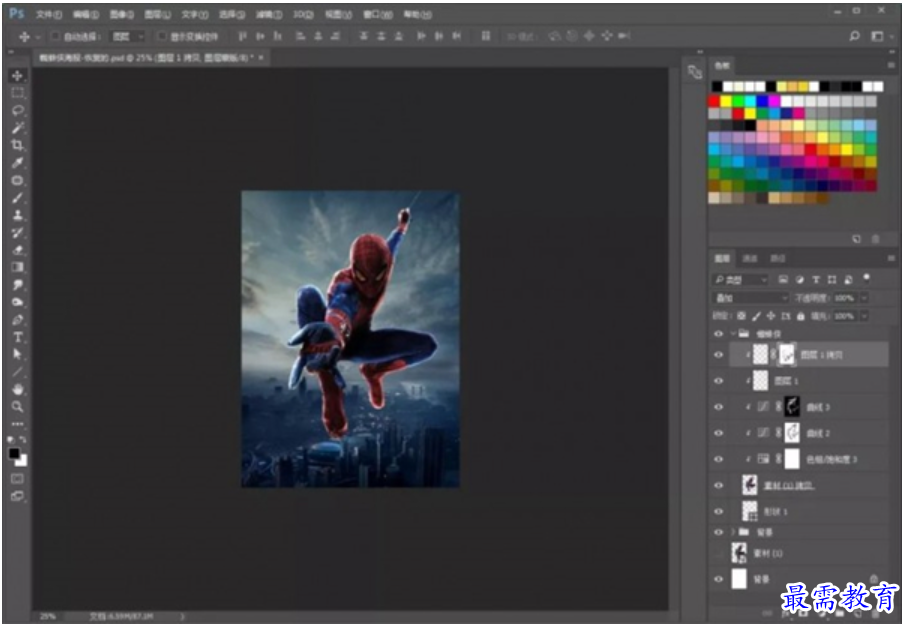Select the Pen tool
Image resolution: width=905 pixels, height=629 pixels.
17,320
